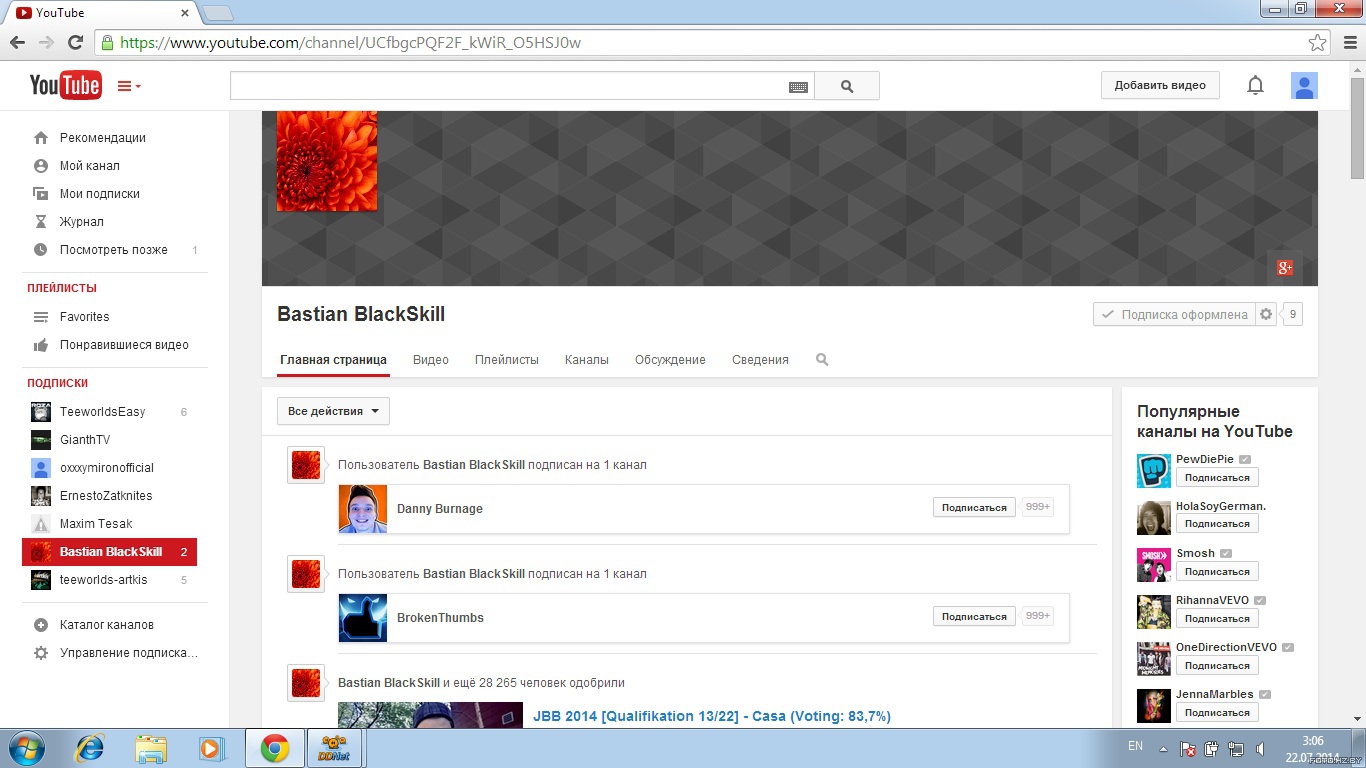Open Понравившиеся видео playlist
Viewport: 1366px width, 768px height.
click(124, 345)
